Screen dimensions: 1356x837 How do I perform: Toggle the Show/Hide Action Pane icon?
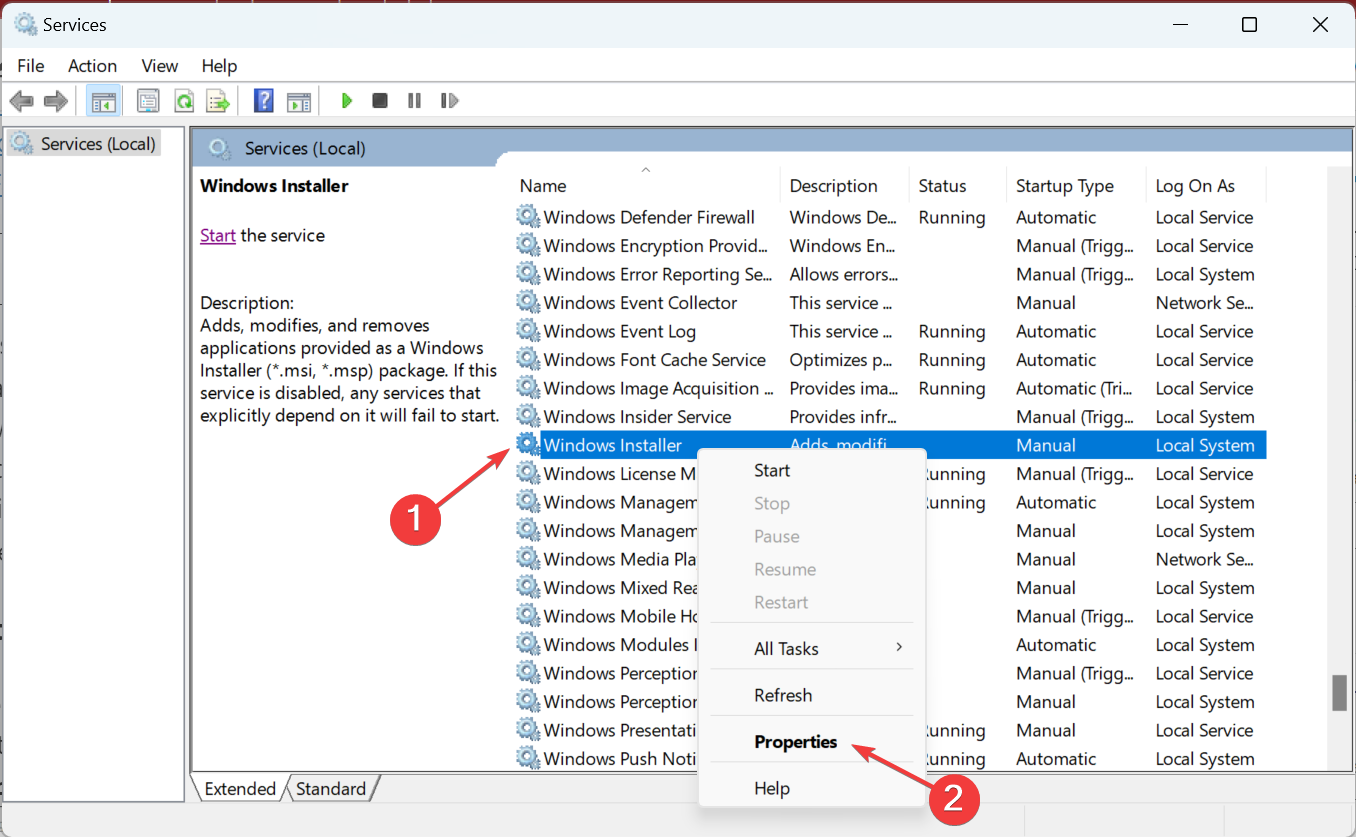pyautogui.click(x=299, y=101)
